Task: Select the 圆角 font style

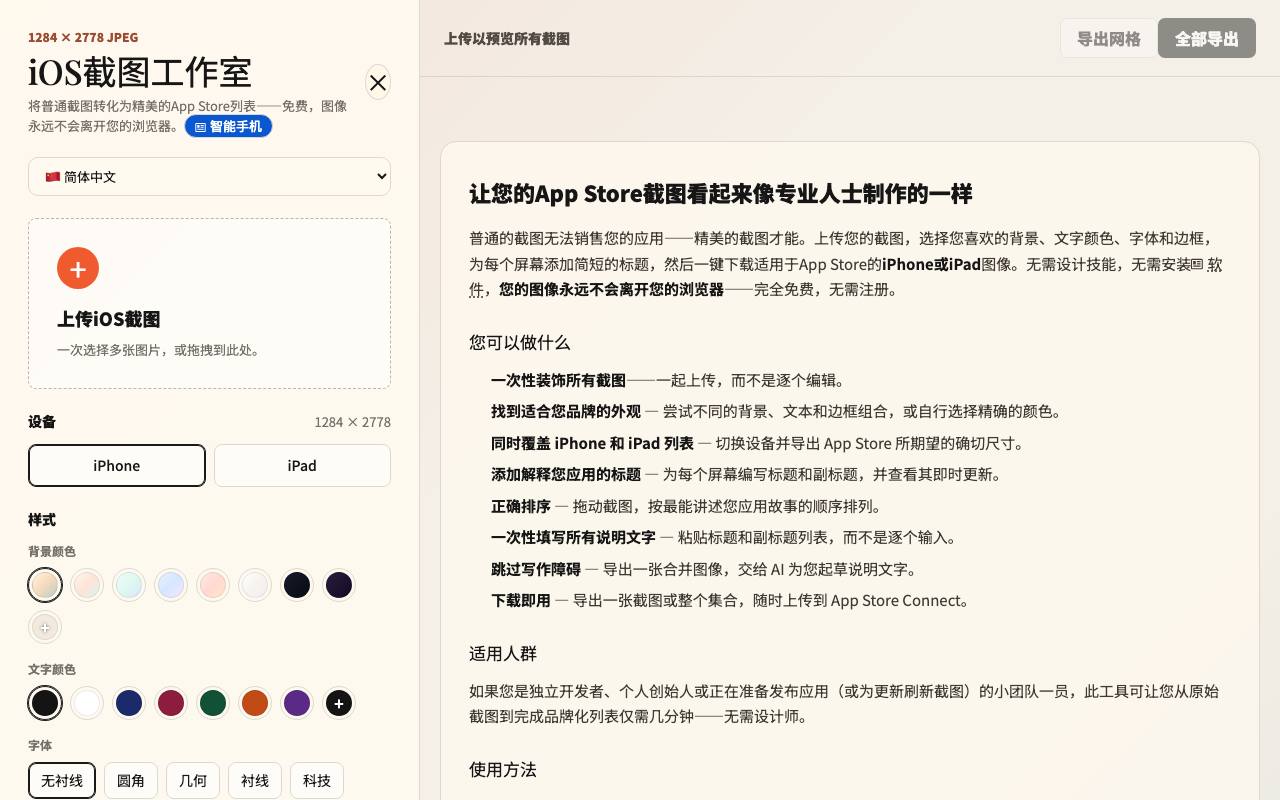Action: pos(131,781)
